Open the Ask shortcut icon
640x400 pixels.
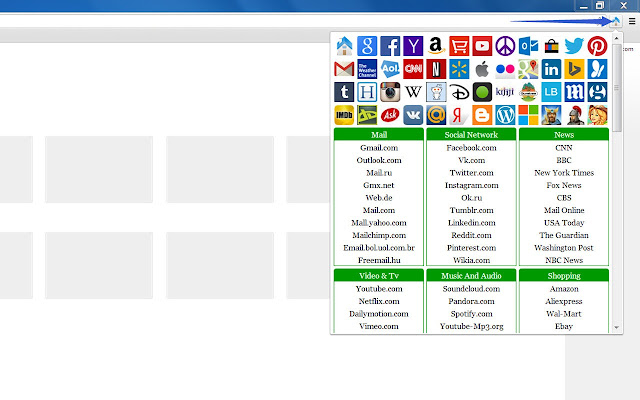(x=390, y=115)
